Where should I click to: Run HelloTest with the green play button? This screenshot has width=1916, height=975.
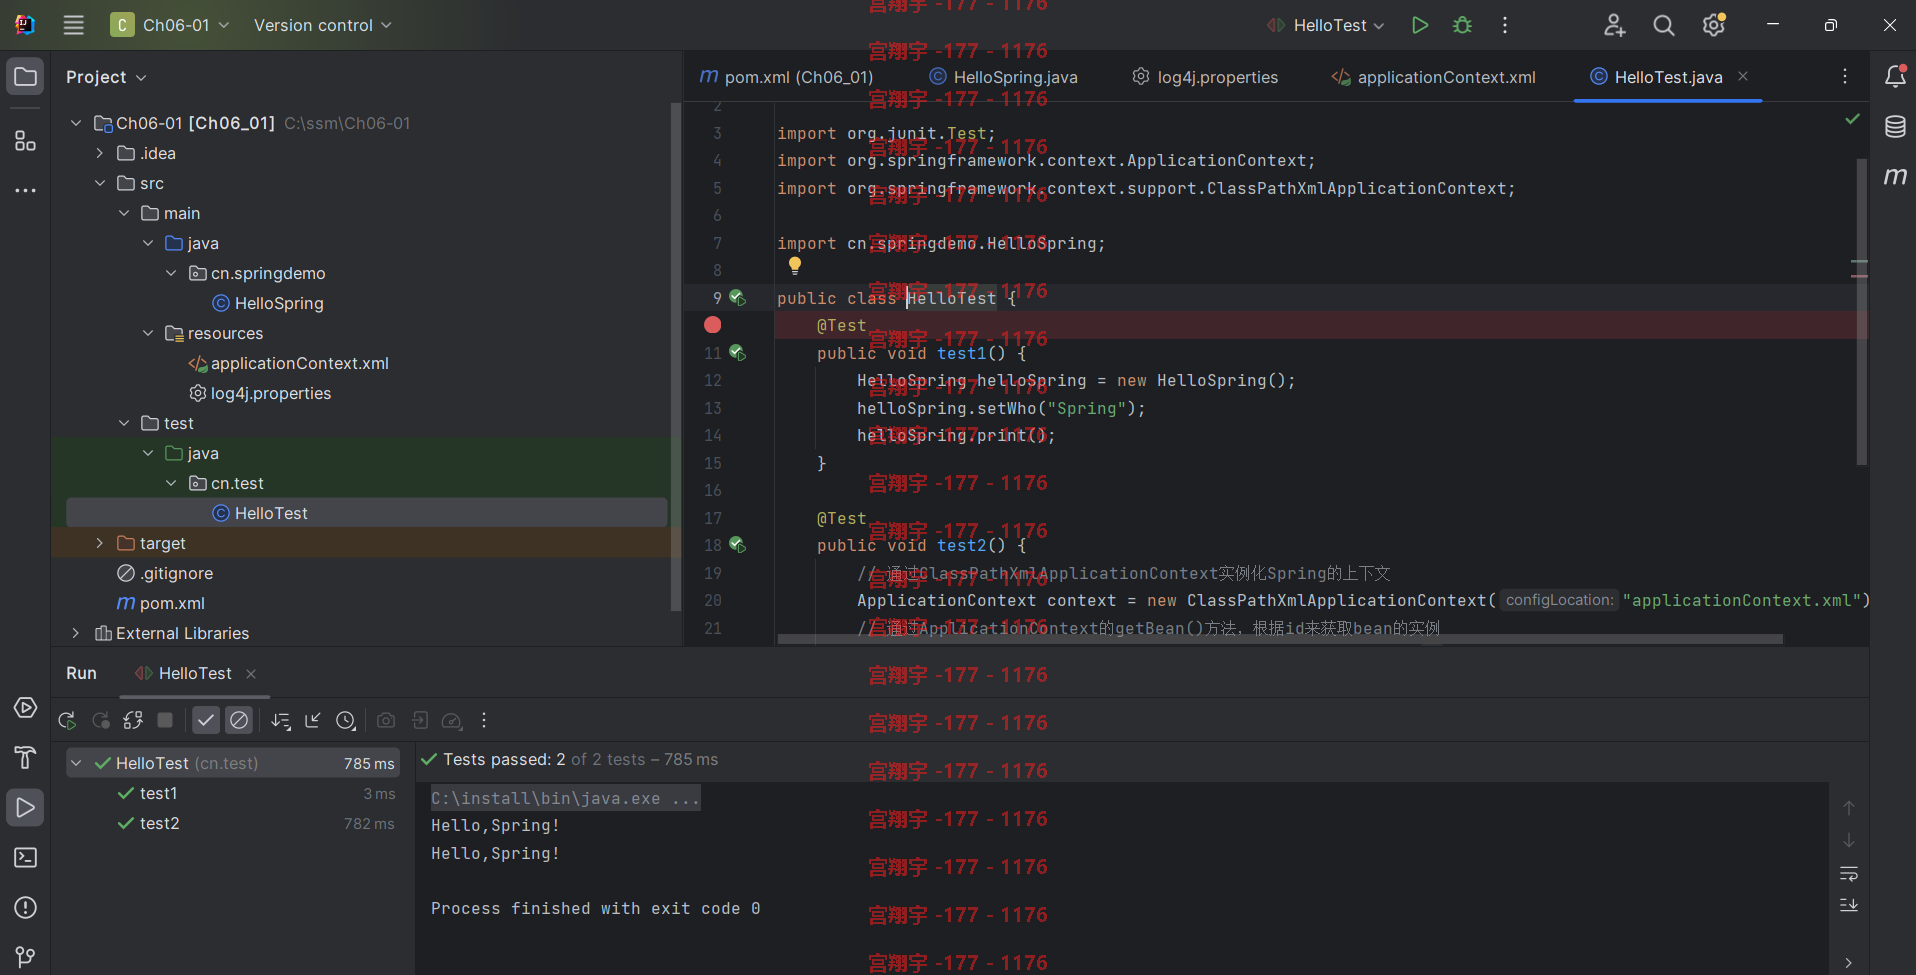coord(1419,25)
